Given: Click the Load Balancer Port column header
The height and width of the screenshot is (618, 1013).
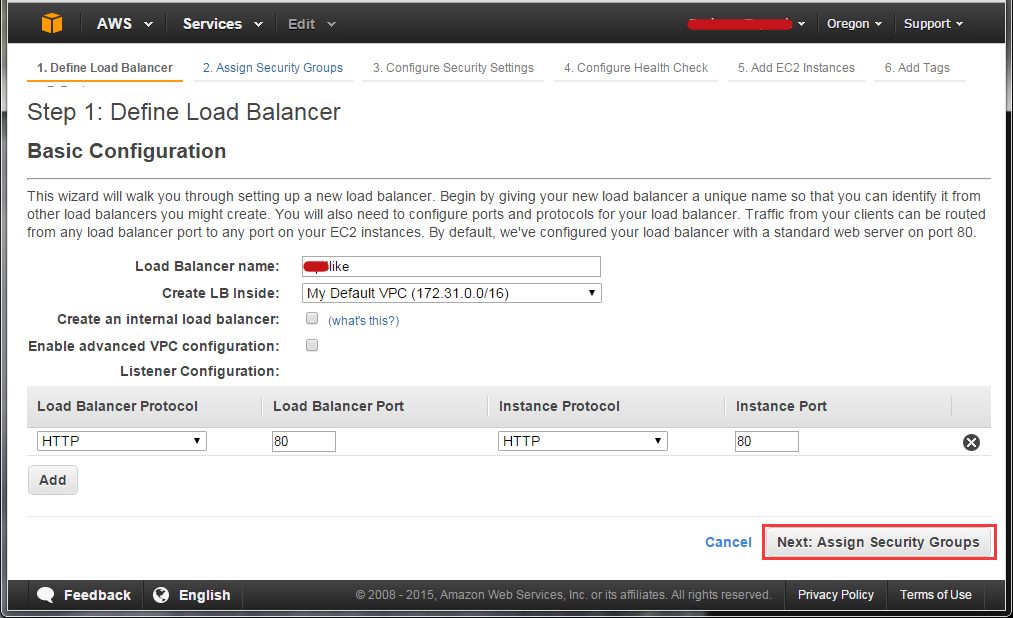Looking at the screenshot, I should pos(339,406).
